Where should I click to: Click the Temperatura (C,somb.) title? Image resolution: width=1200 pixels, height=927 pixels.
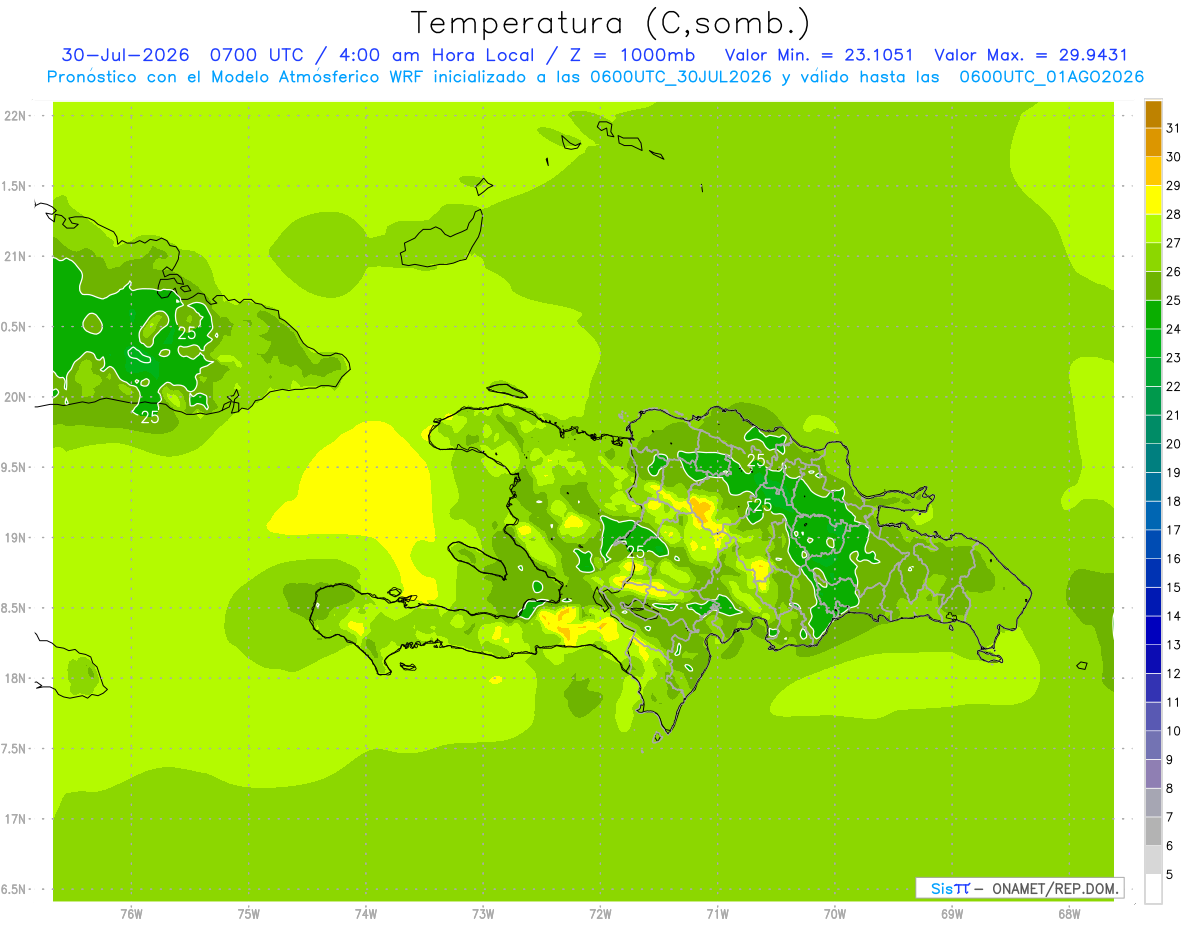[611, 23]
